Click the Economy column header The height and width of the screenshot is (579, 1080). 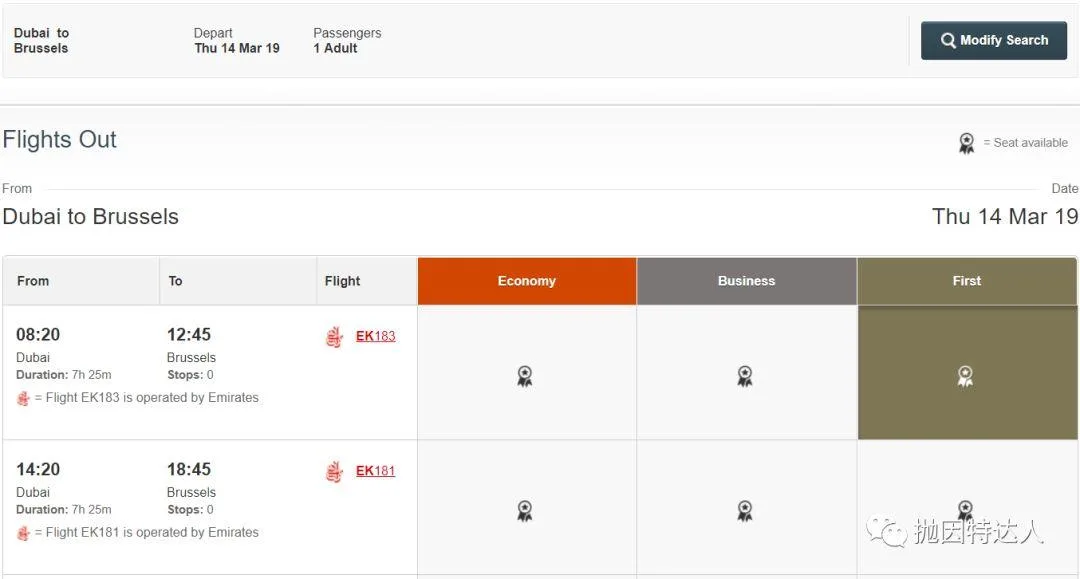point(527,281)
